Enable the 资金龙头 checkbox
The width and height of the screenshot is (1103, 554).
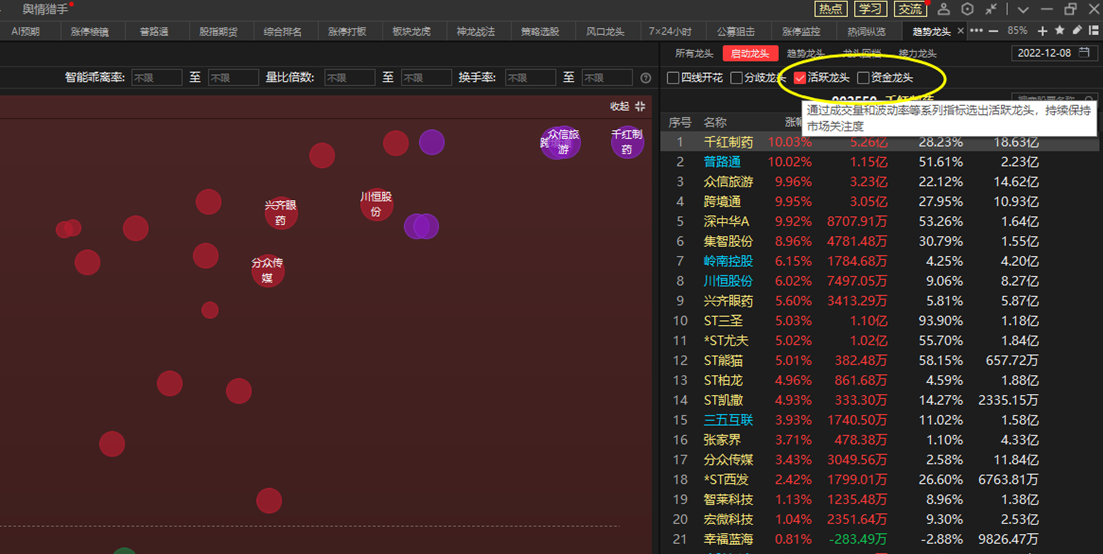(863, 78)
